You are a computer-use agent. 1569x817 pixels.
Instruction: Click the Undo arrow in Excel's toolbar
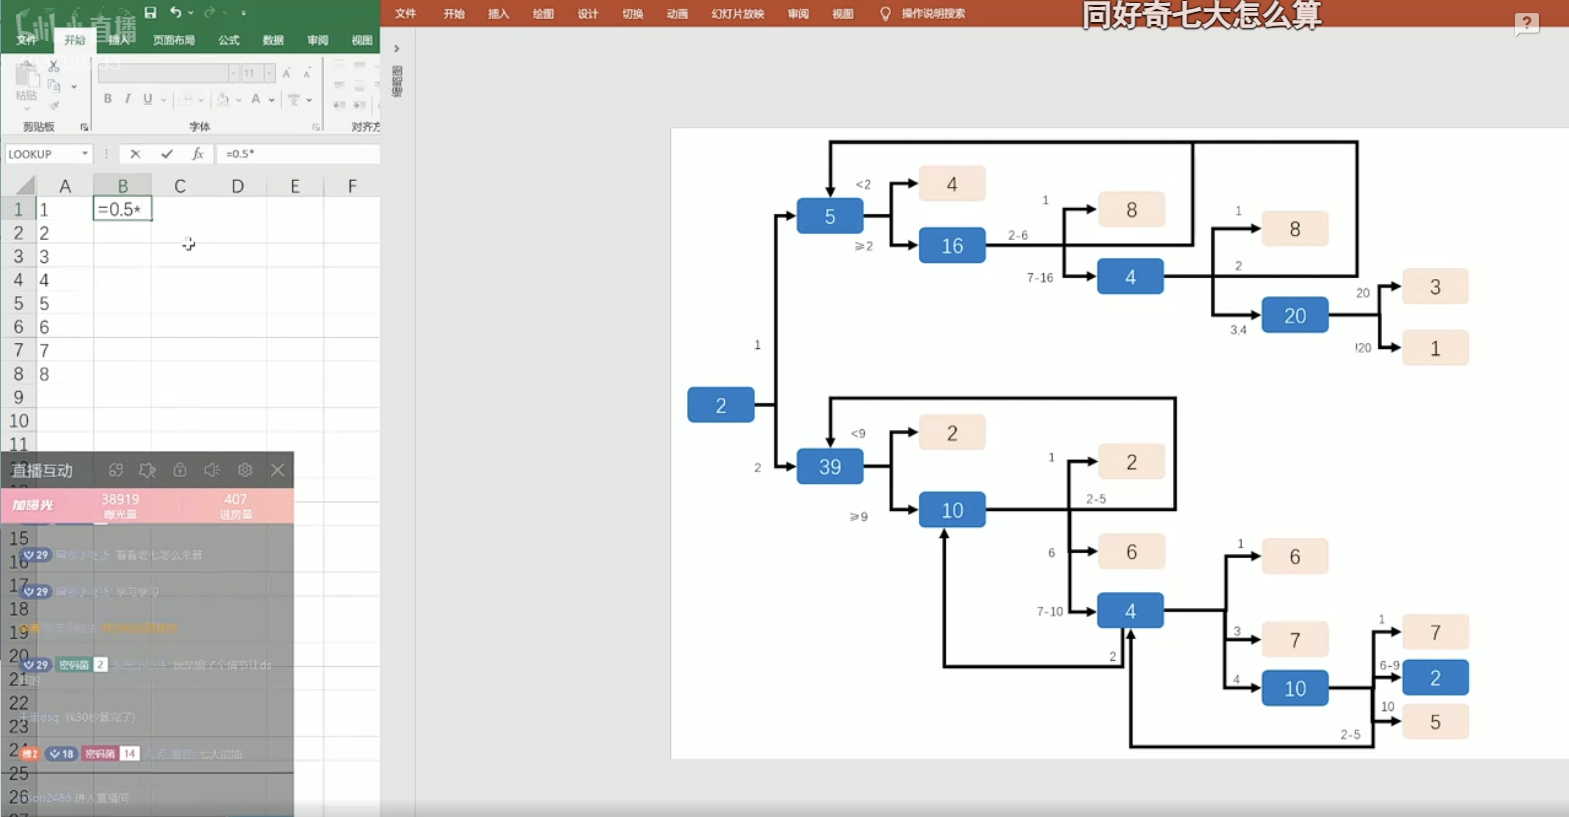(x=175, y=13)
